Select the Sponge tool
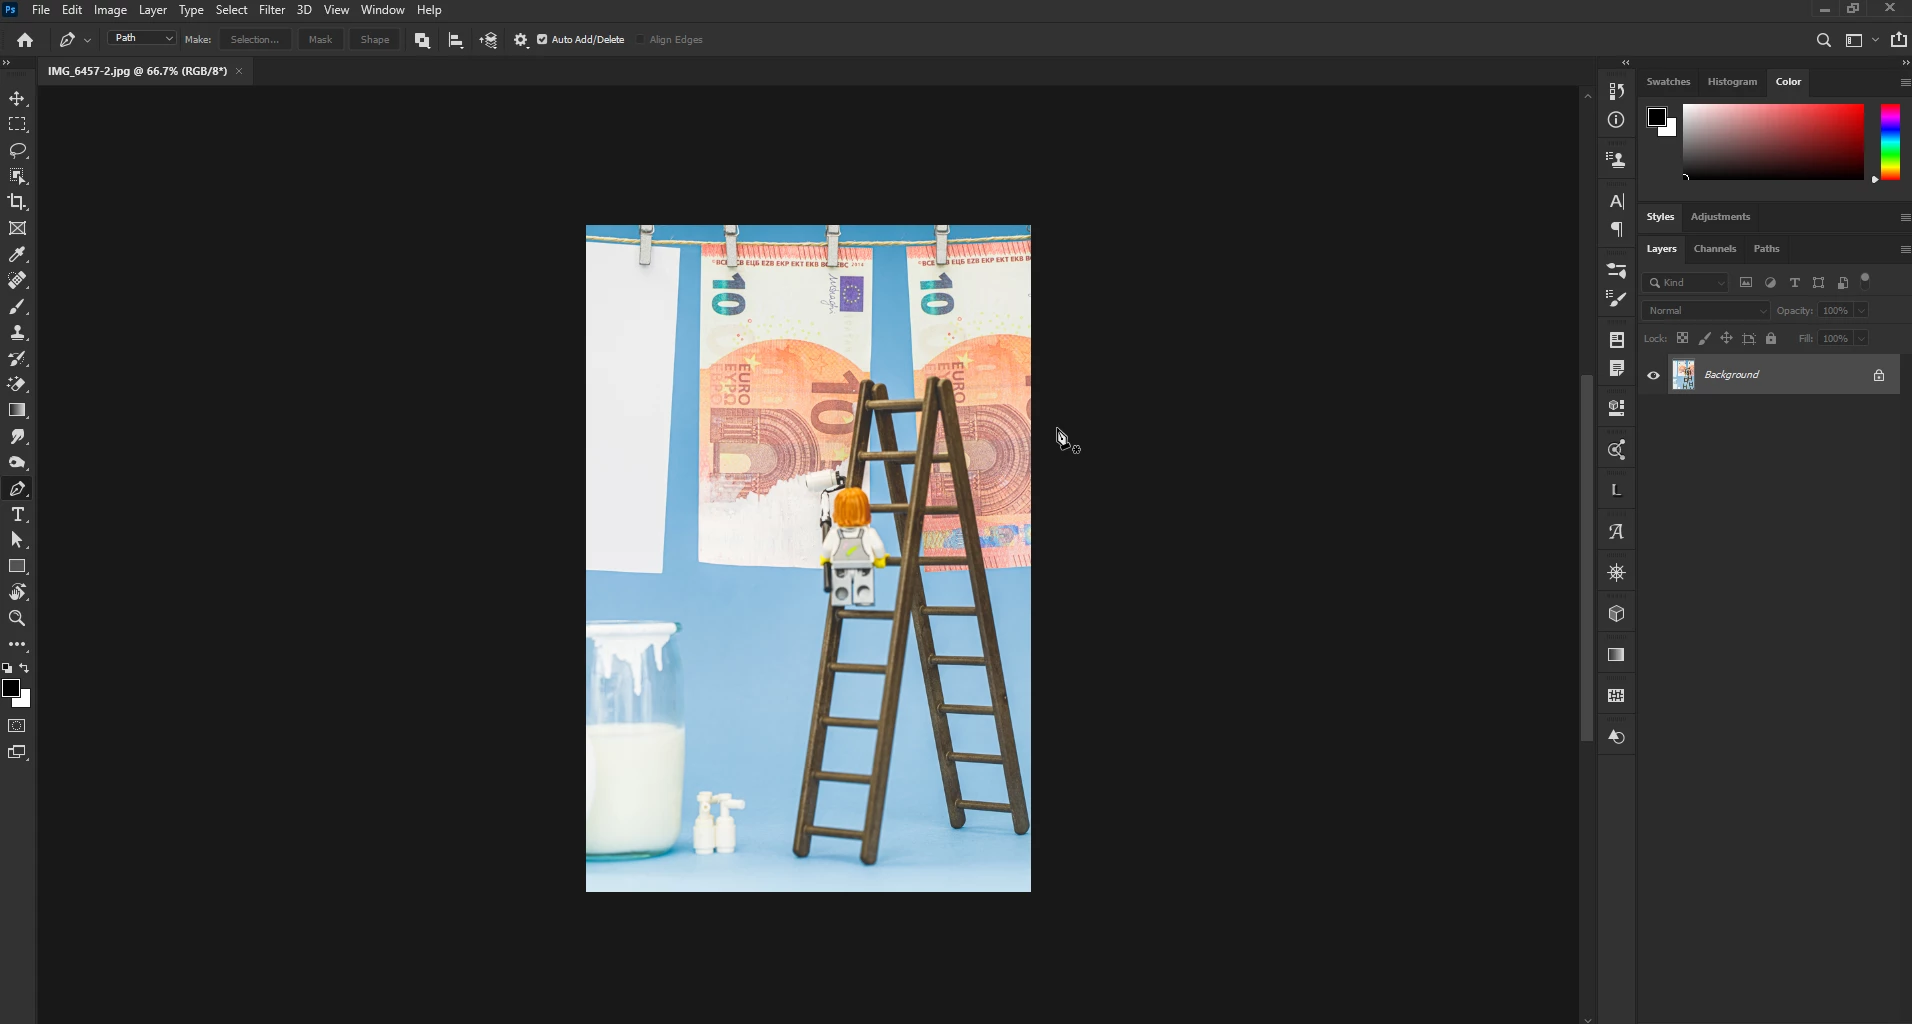The height and width of the screenshot is (1024, 1912). pyautogui.click(x=17, y=462)
